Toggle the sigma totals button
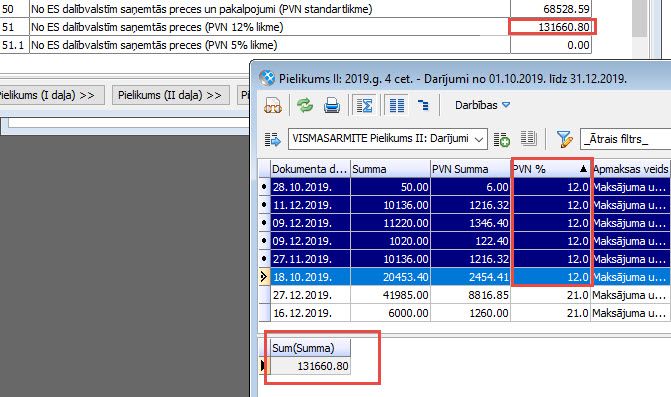The height and width of the screenshot is (397, 671). click(x=364, y=105)
